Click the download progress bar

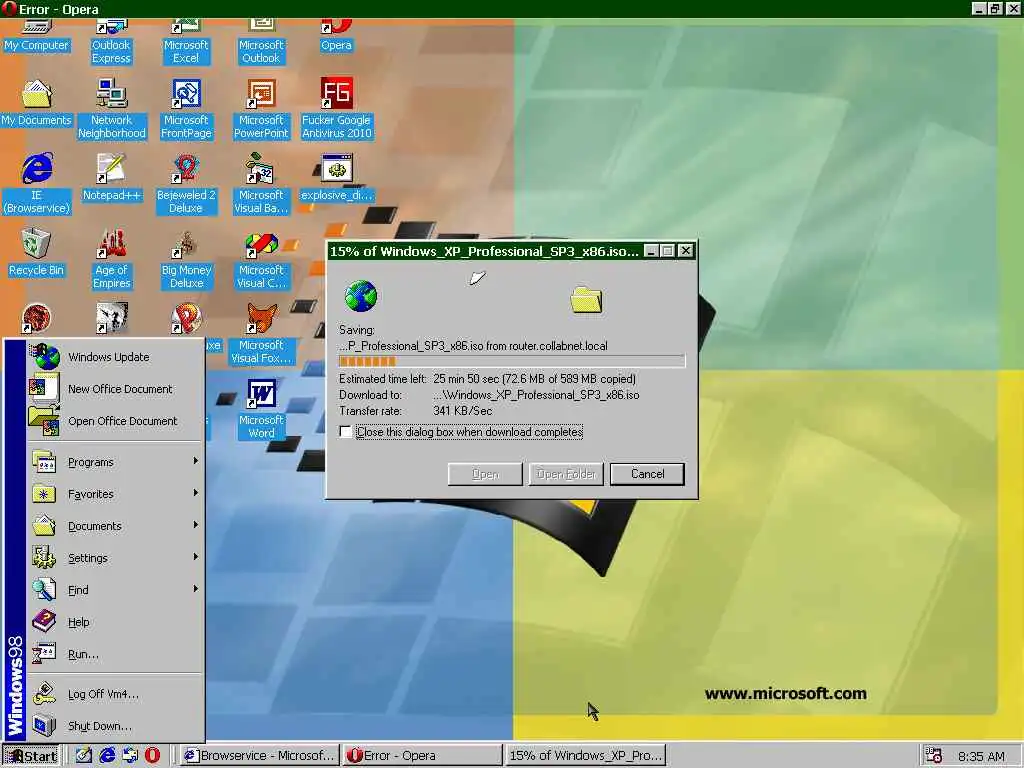[x=512, y=361]
